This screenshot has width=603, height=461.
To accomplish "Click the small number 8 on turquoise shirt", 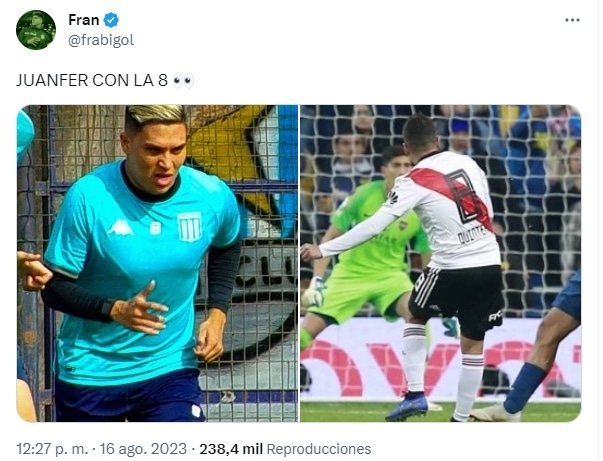I will pyautogui.click(x=155, y=228).
